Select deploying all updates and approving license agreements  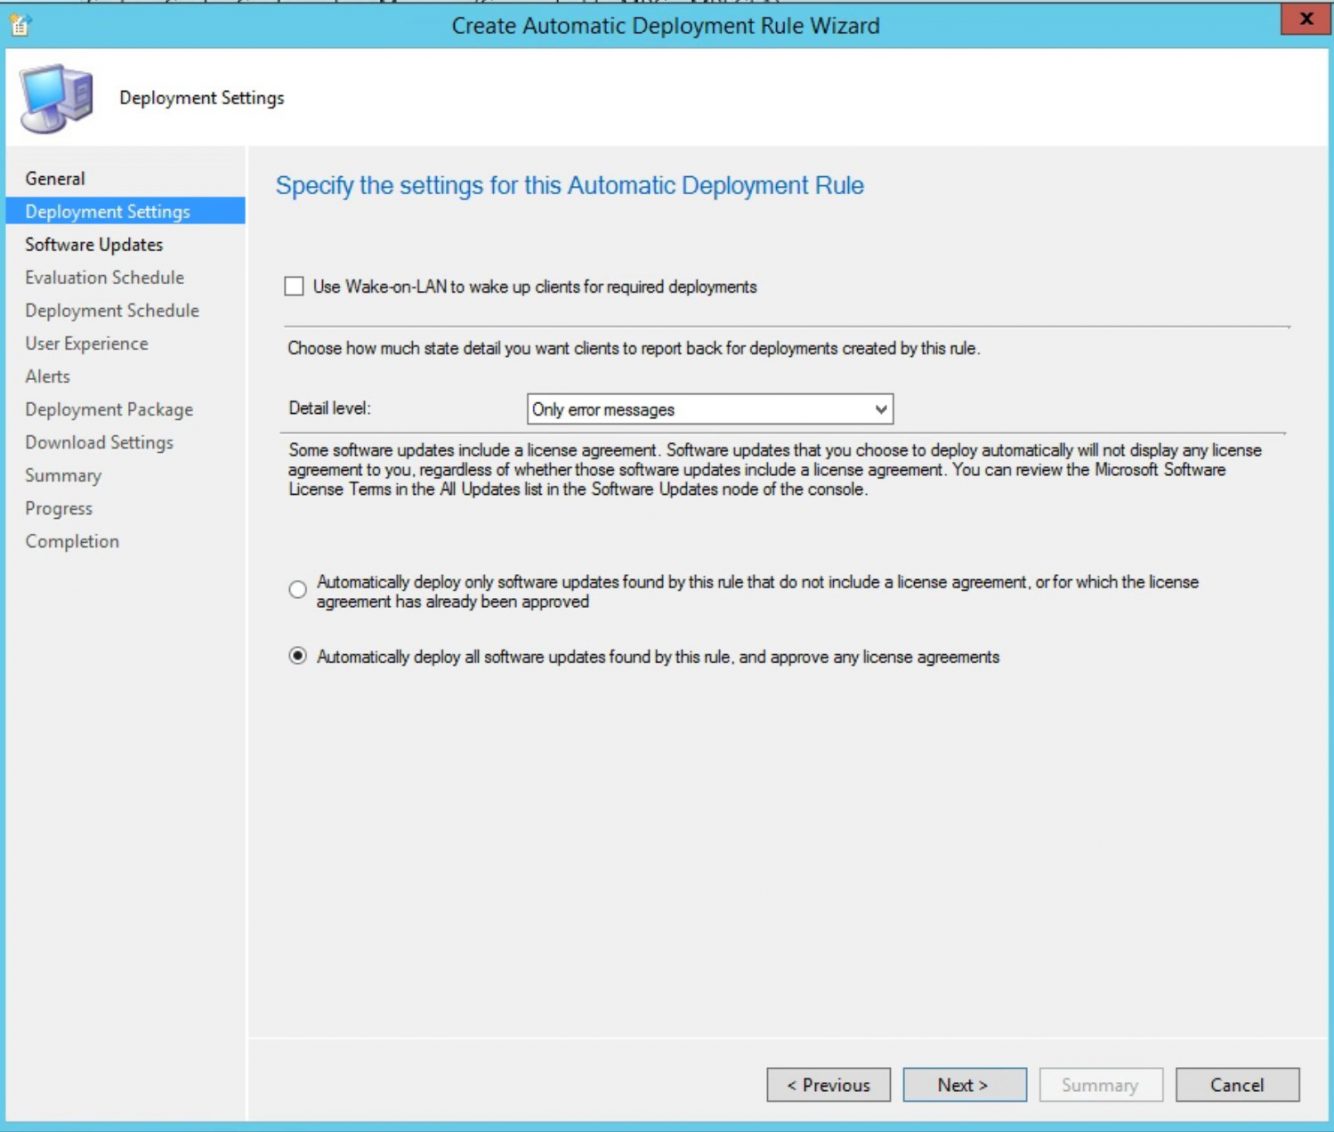click(x=297, y=656)
